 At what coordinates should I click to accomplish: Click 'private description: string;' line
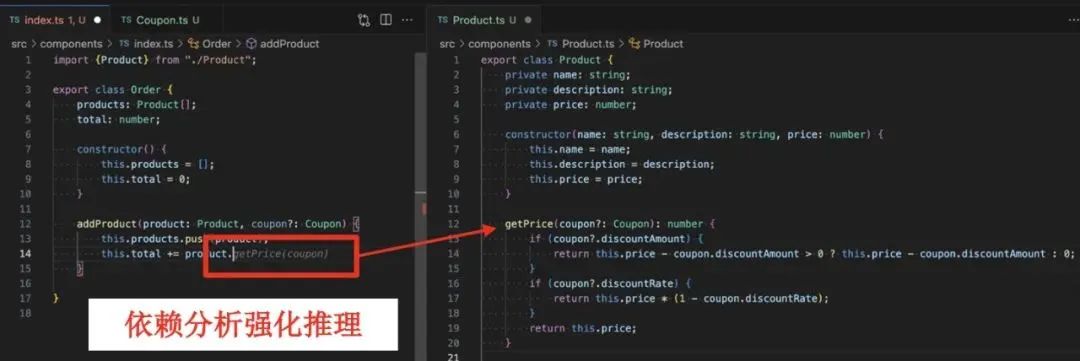(x=589, y=90)
